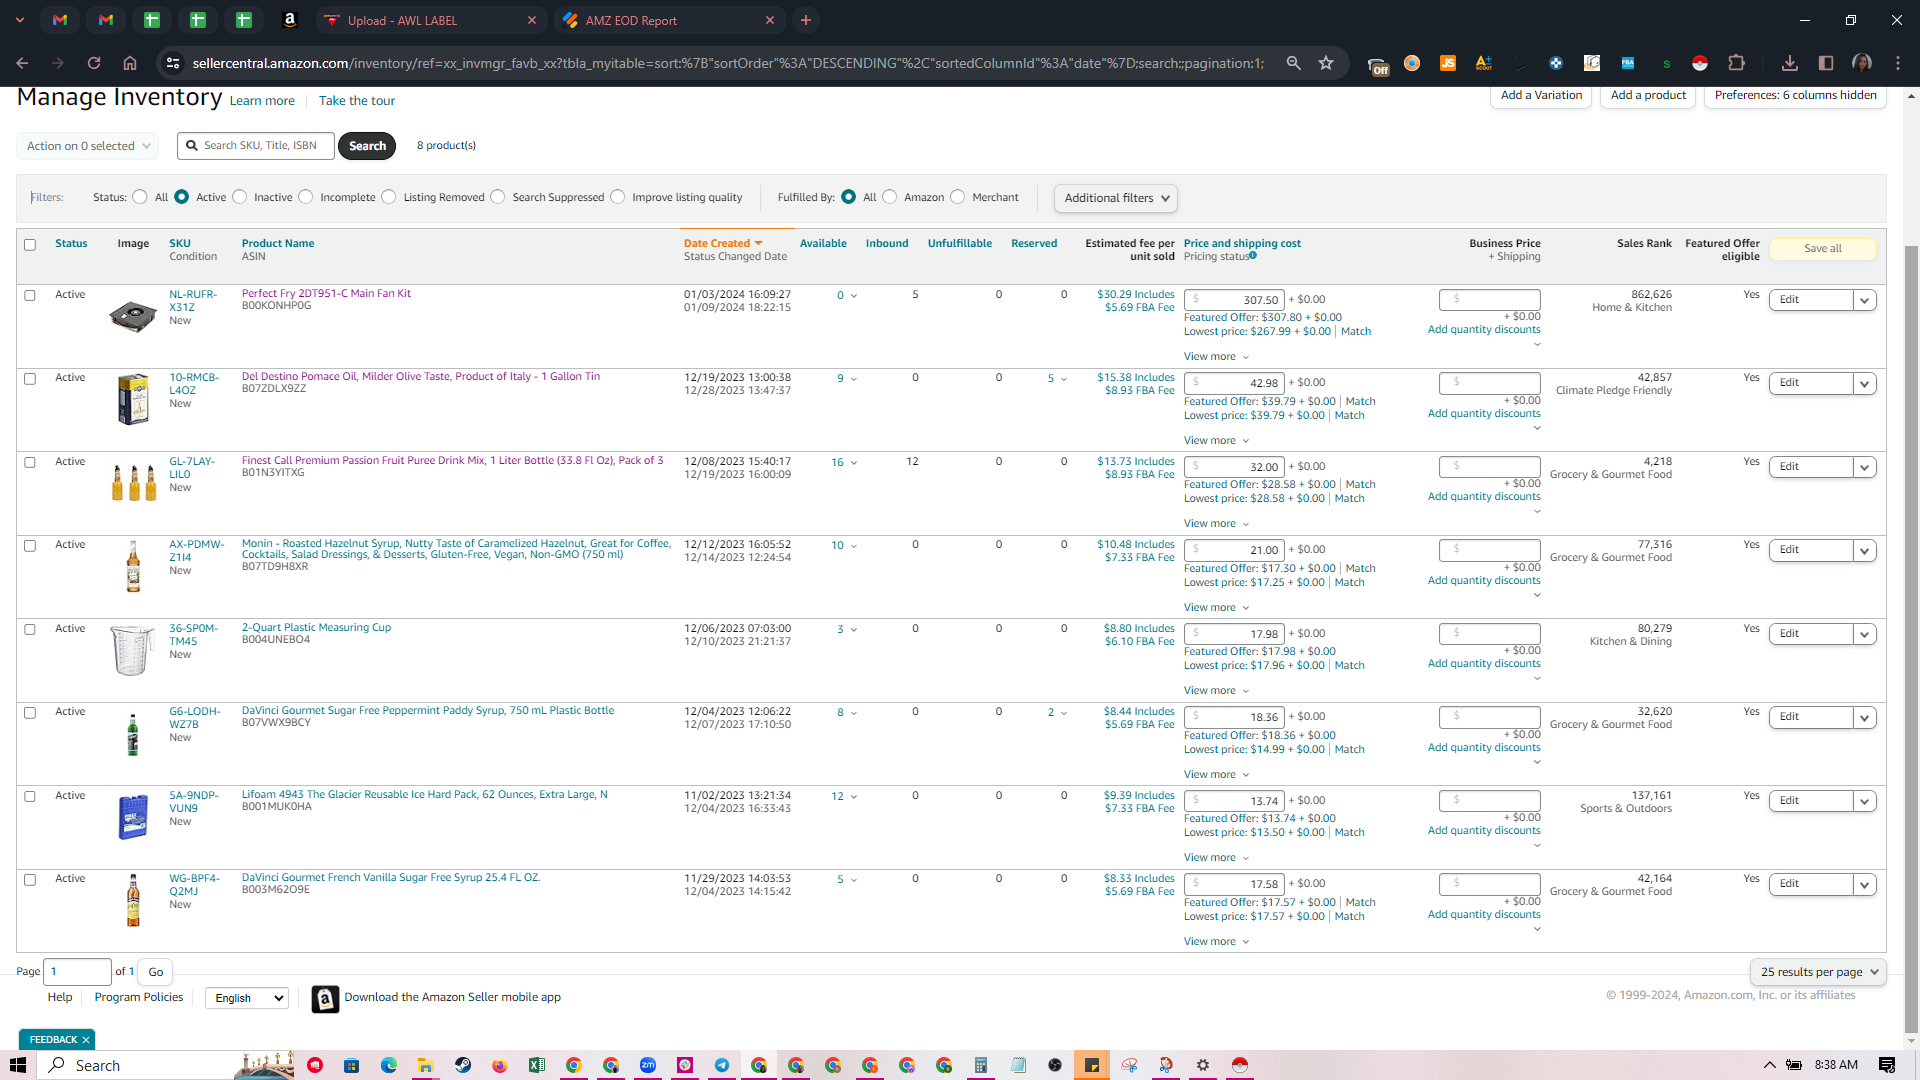Set Fulfilled By to Amazon
This screenshot has height=1080, width=1920.
(x=890, y=197)
